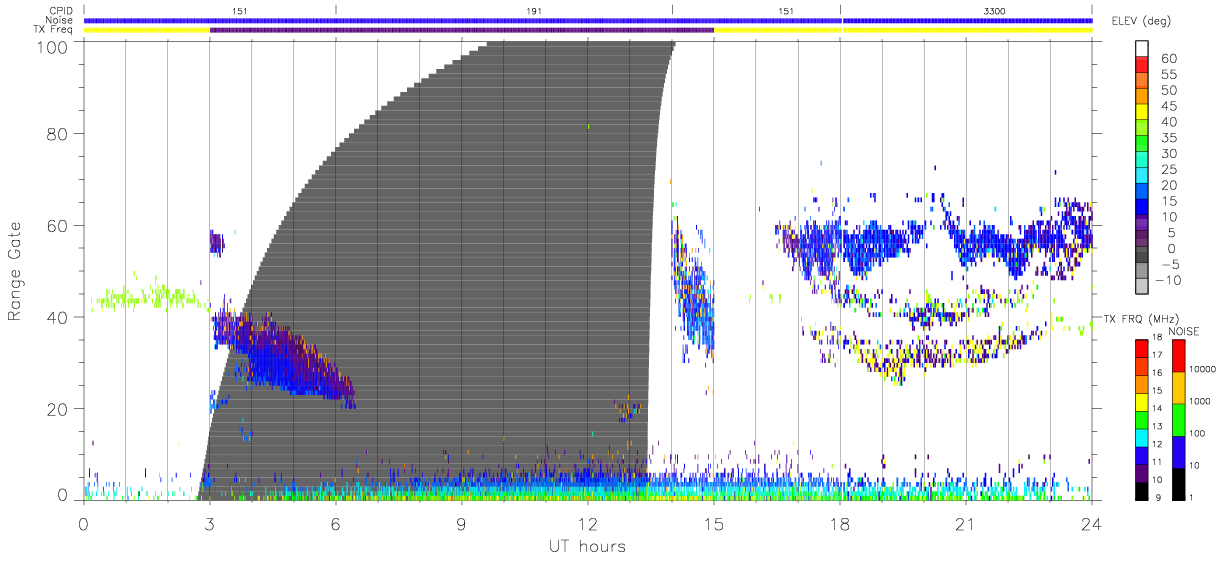Screen dimensions: 1228x567
Task: Click x-axis tick label "24"
Action: click(x=1091, y=523)
